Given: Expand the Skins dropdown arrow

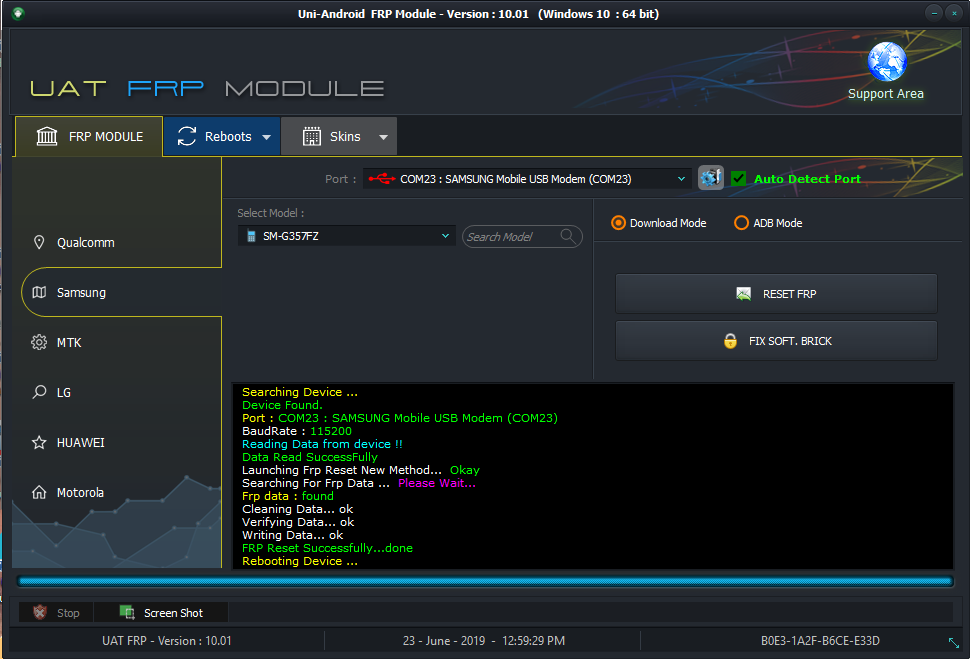Looking at the screenshot, I should pos(384,137).
